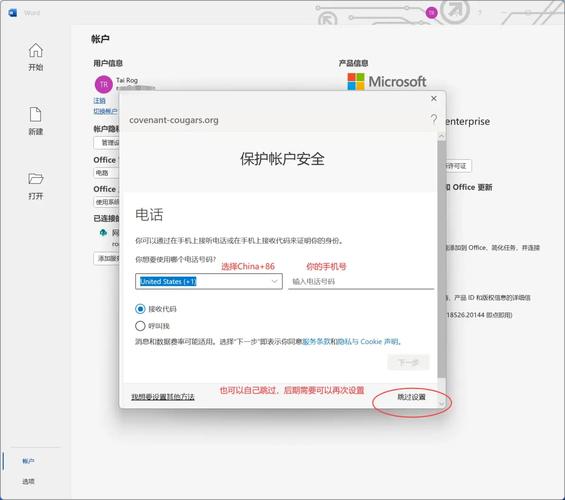Open the 新建 new document page
Viewport: 565px width, 500px height.
pos(36,121)
